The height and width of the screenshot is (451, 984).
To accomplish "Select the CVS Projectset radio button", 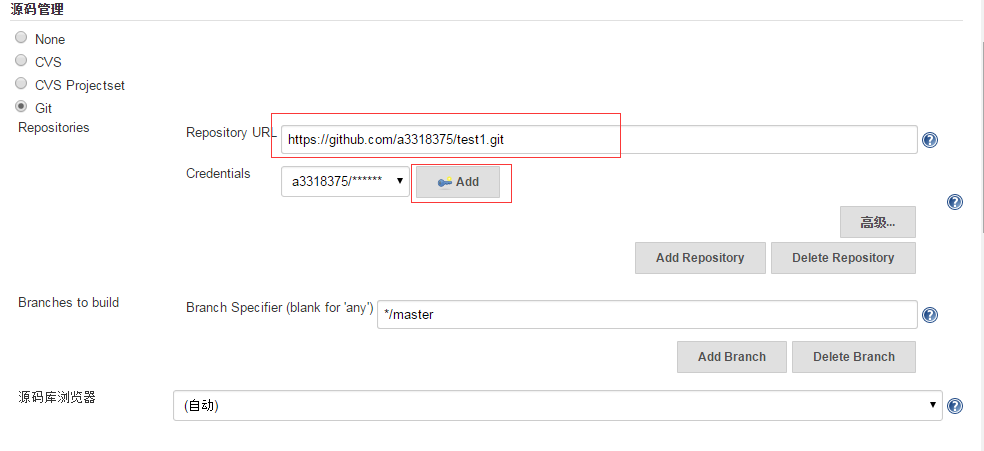I will (21, 83).
